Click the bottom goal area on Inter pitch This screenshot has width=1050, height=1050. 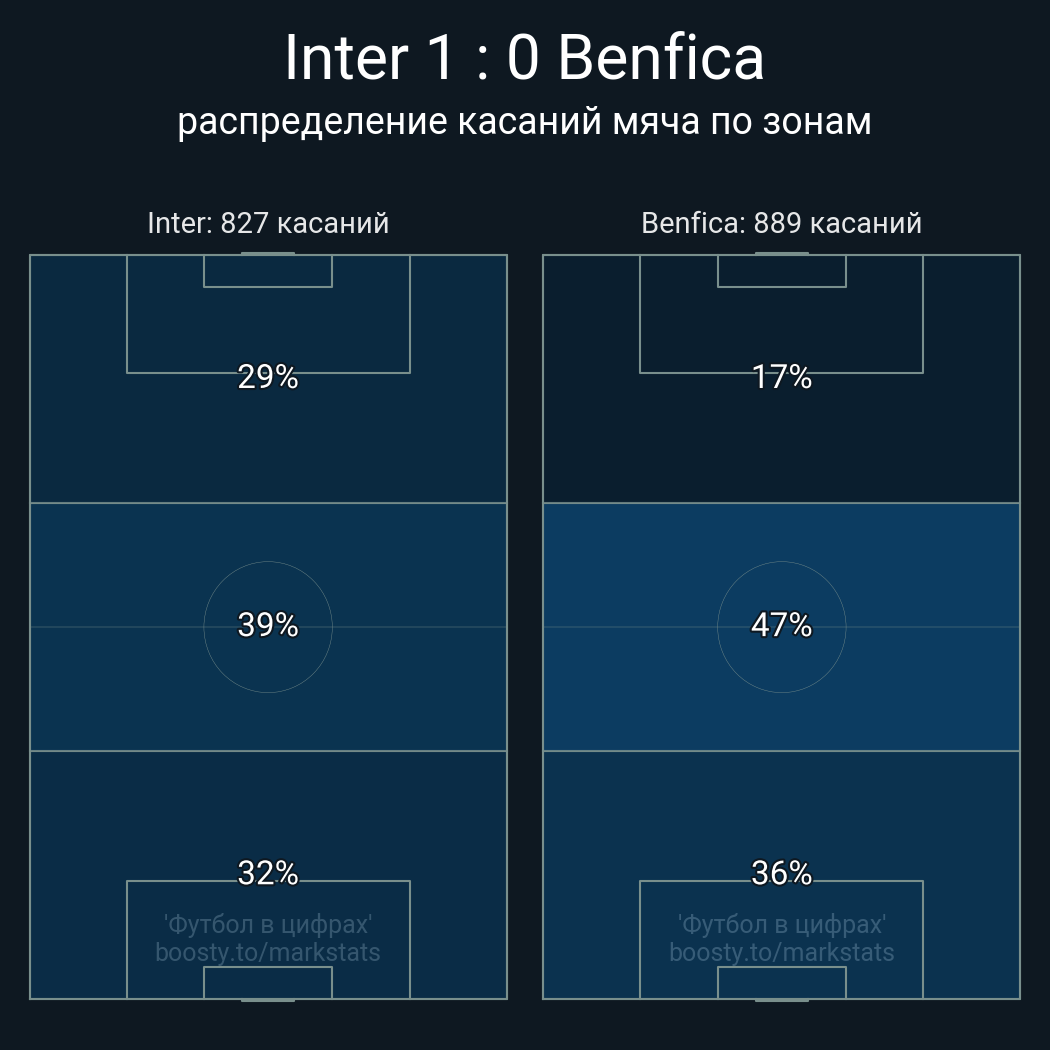[x=268, y=982]
